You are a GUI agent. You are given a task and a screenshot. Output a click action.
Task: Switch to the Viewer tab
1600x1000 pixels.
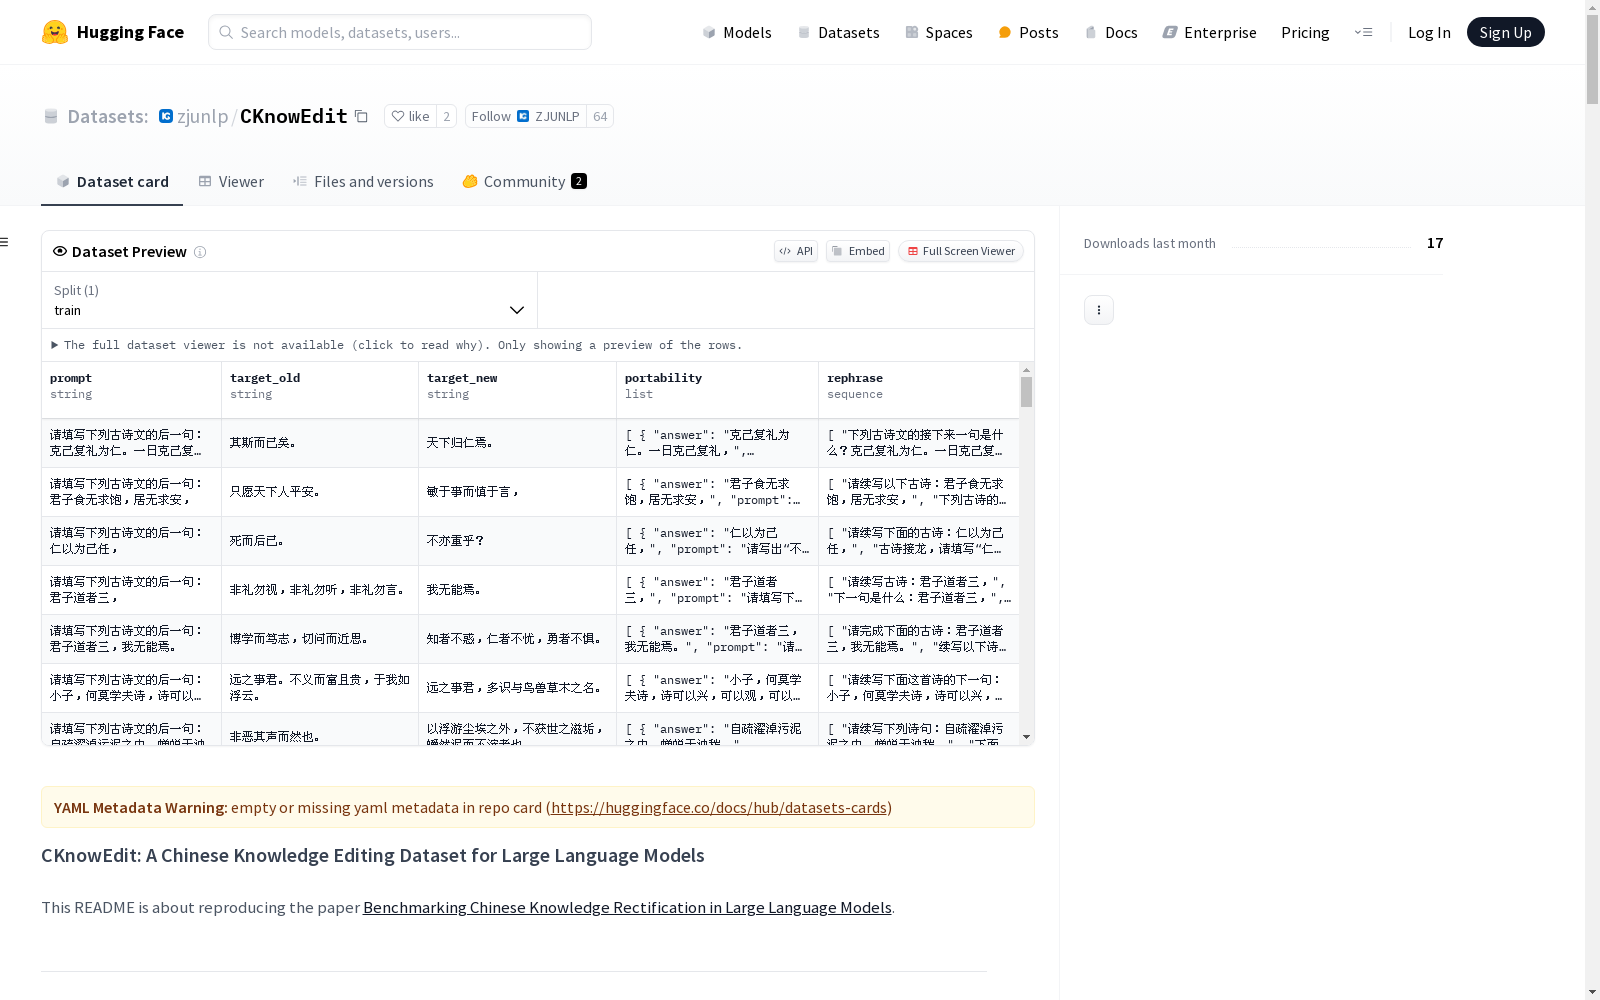coord(231,181)
